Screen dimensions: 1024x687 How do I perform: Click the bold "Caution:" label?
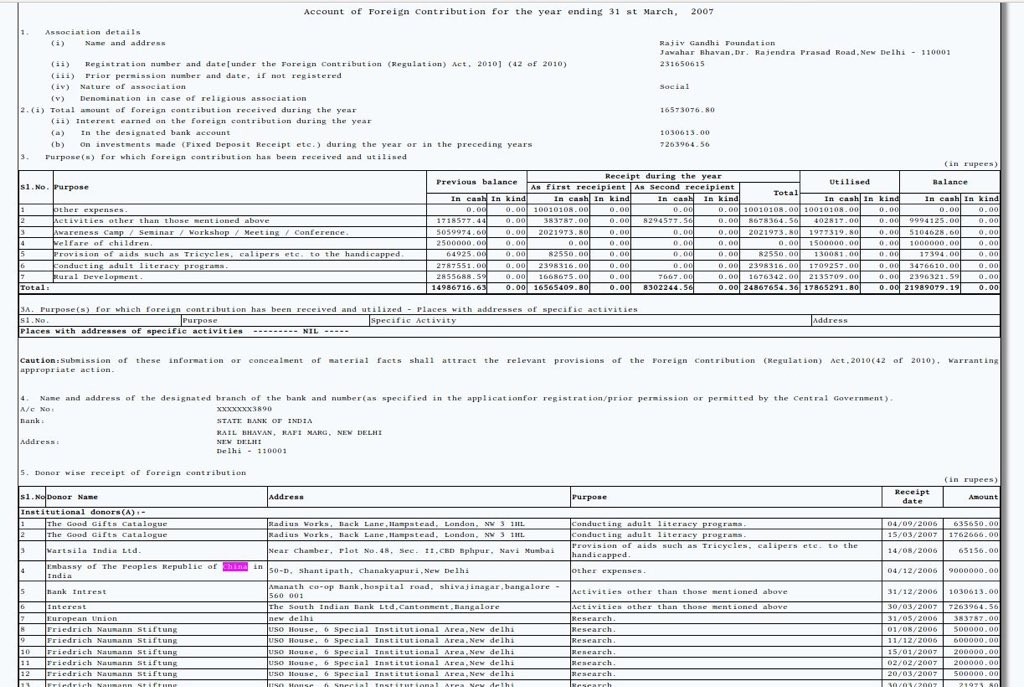tap(40, 360)
